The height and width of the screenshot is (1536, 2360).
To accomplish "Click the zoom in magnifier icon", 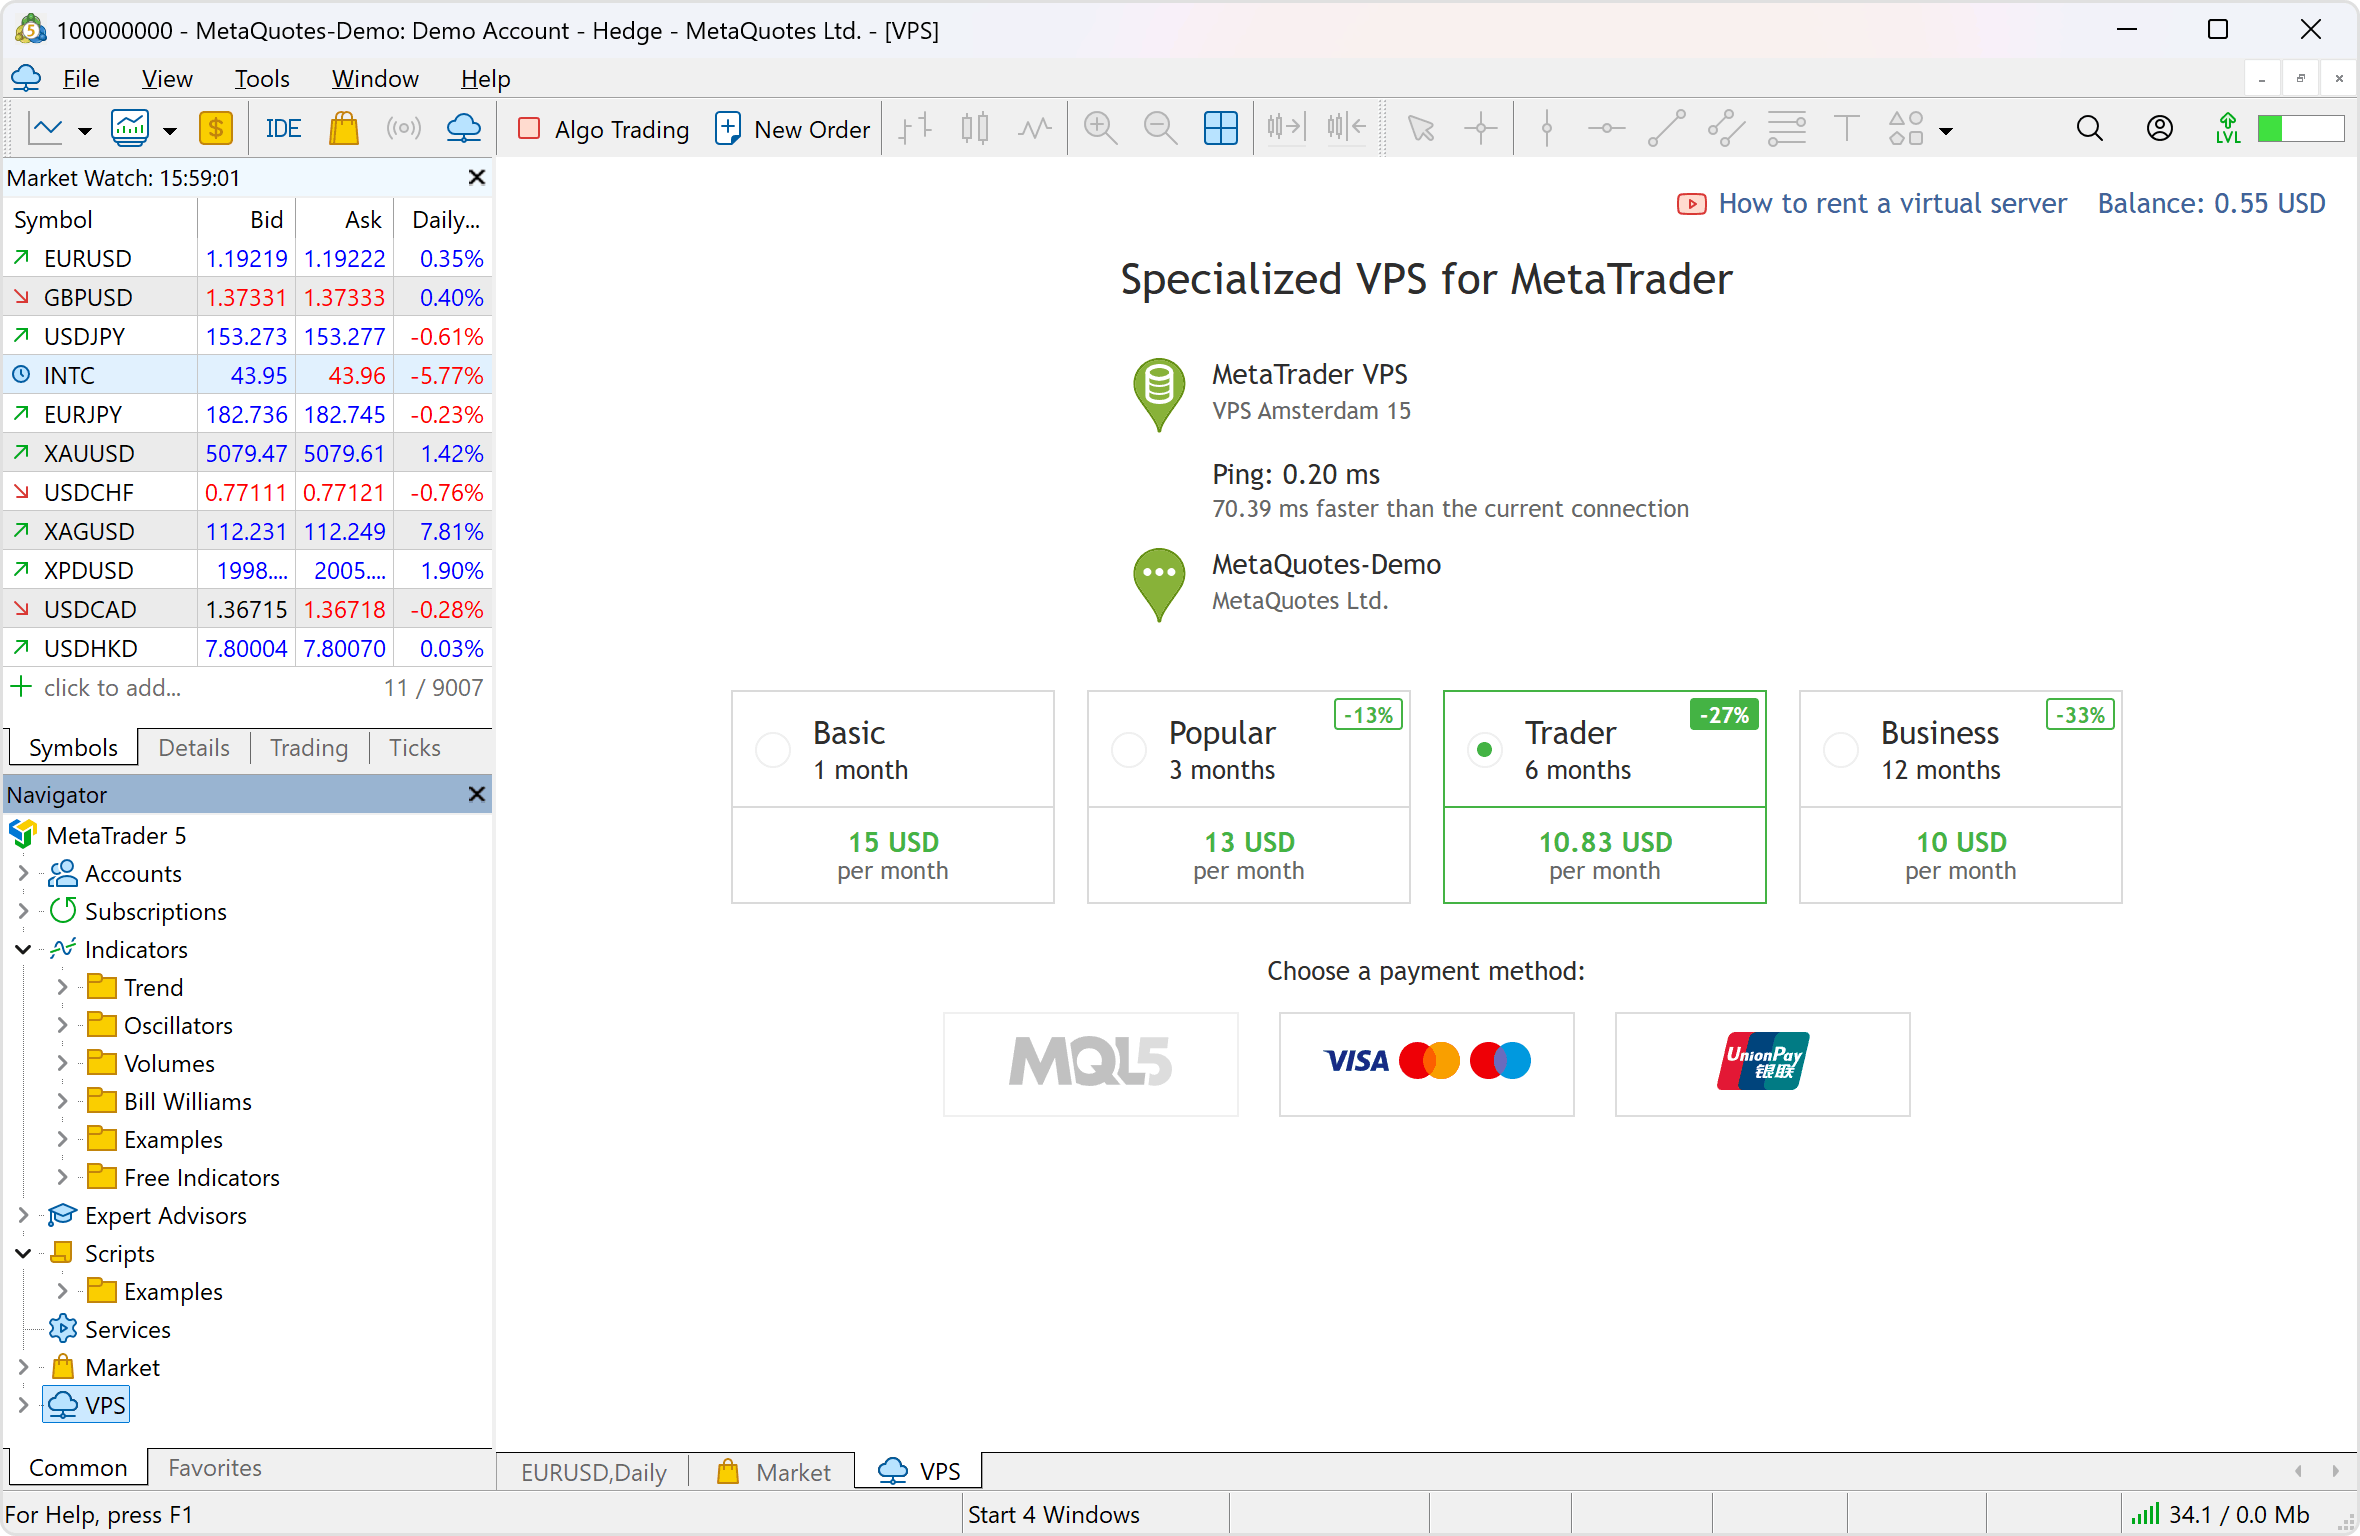I will coord(1100,129).
